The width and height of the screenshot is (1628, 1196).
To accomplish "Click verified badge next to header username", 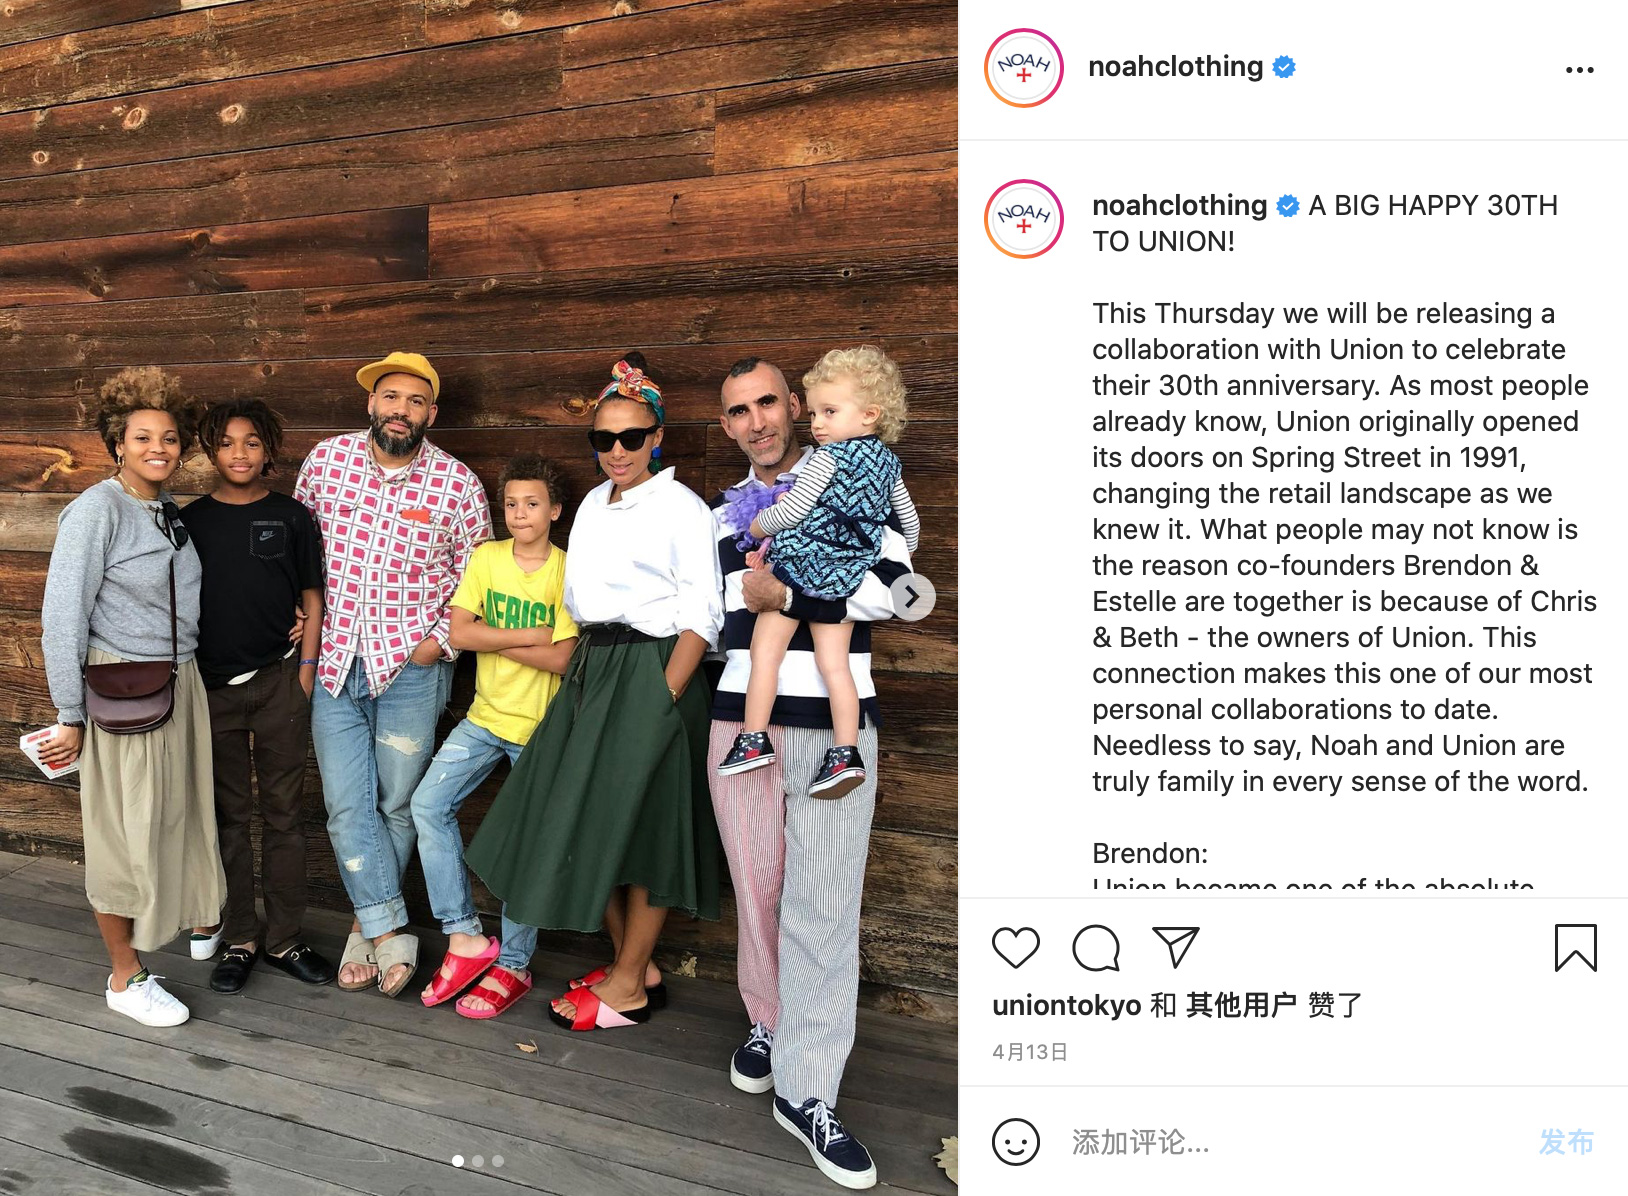I will (x=1284, y=67).
